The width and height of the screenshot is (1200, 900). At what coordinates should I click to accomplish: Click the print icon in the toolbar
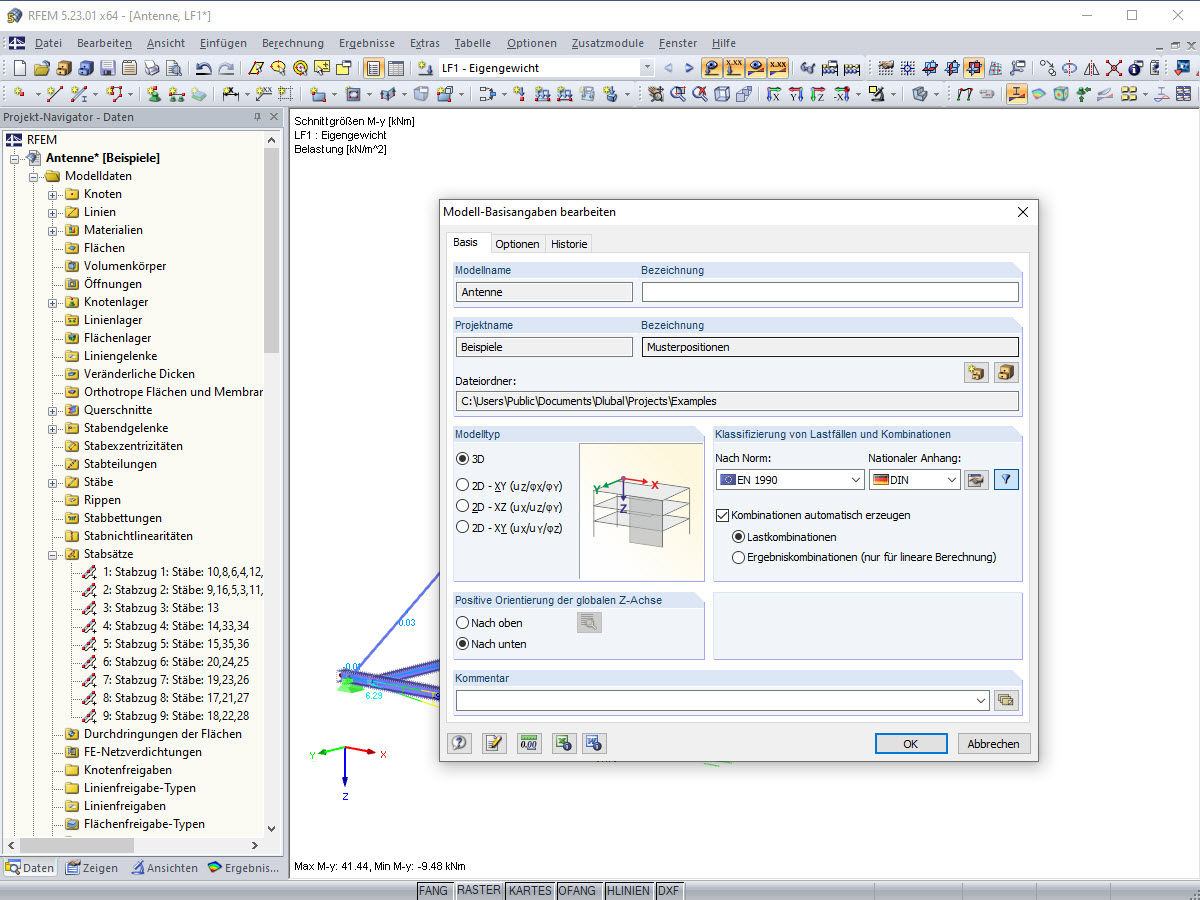click(151, 68)
